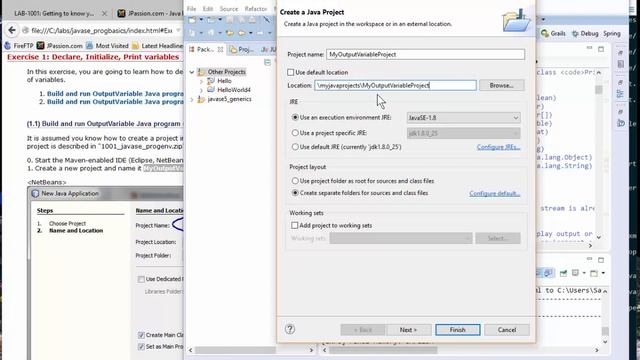
Task: Select Other Projects in Package Explorer
Action: click(x=227, y=72)
